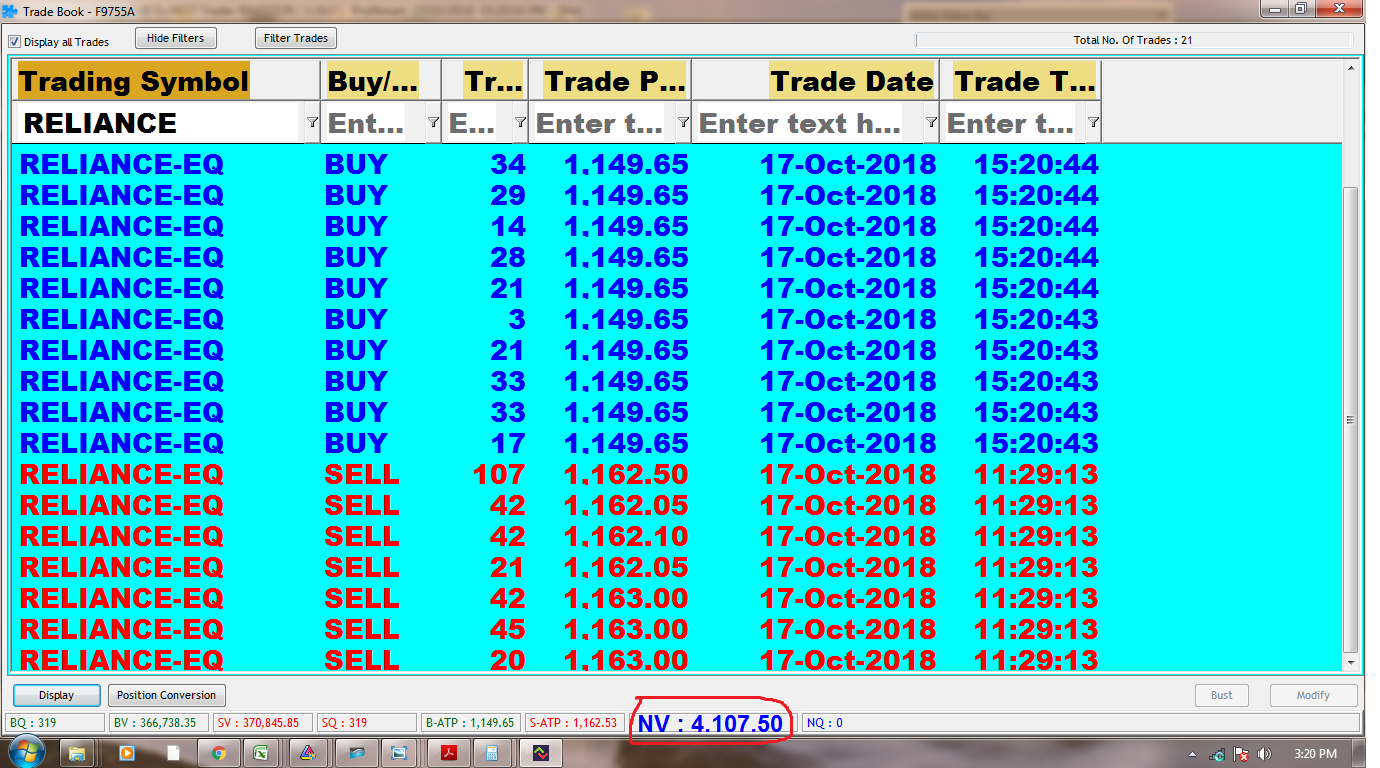Select the BUY row with quantity 29
Viewport: 1380px width, 768px height.
coord(678,194)
